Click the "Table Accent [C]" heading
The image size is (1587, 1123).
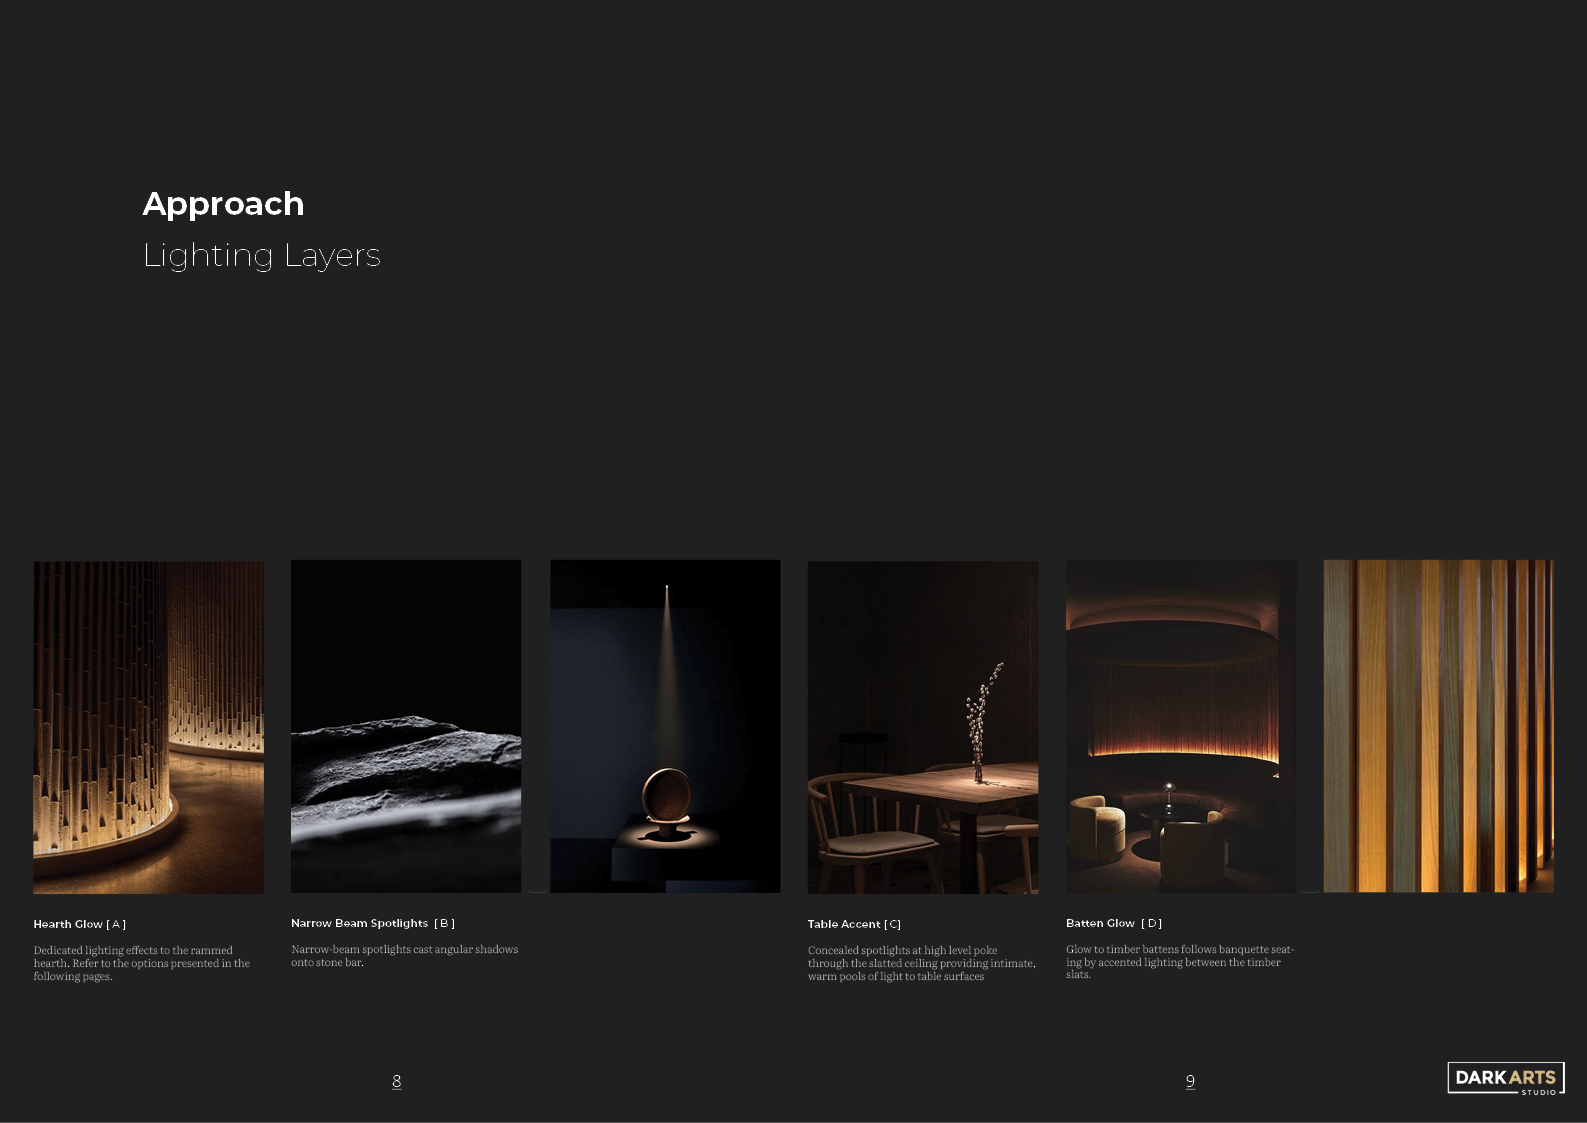pyautogui.click(x=854, y=924)
